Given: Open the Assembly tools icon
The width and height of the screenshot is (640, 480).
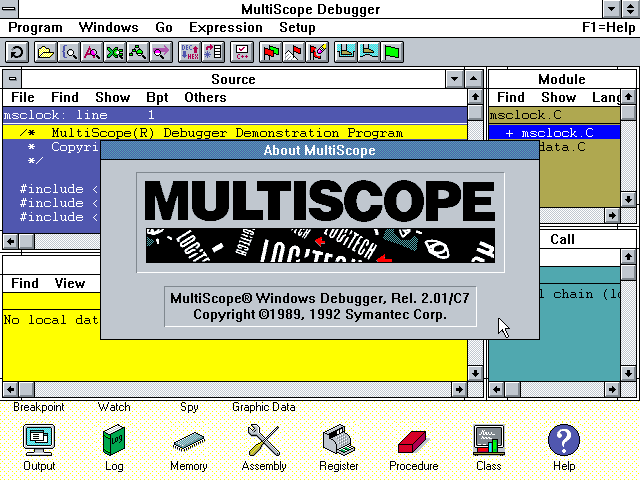Looking at the screenshot, I should [264, 440].
